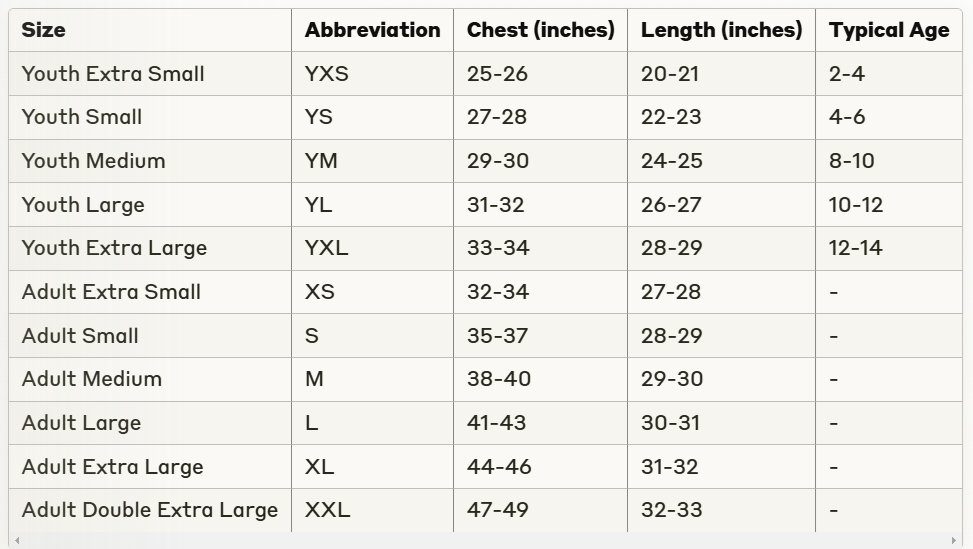
Task: Select the Youth Medium size cell
Action: coord(93,161)
